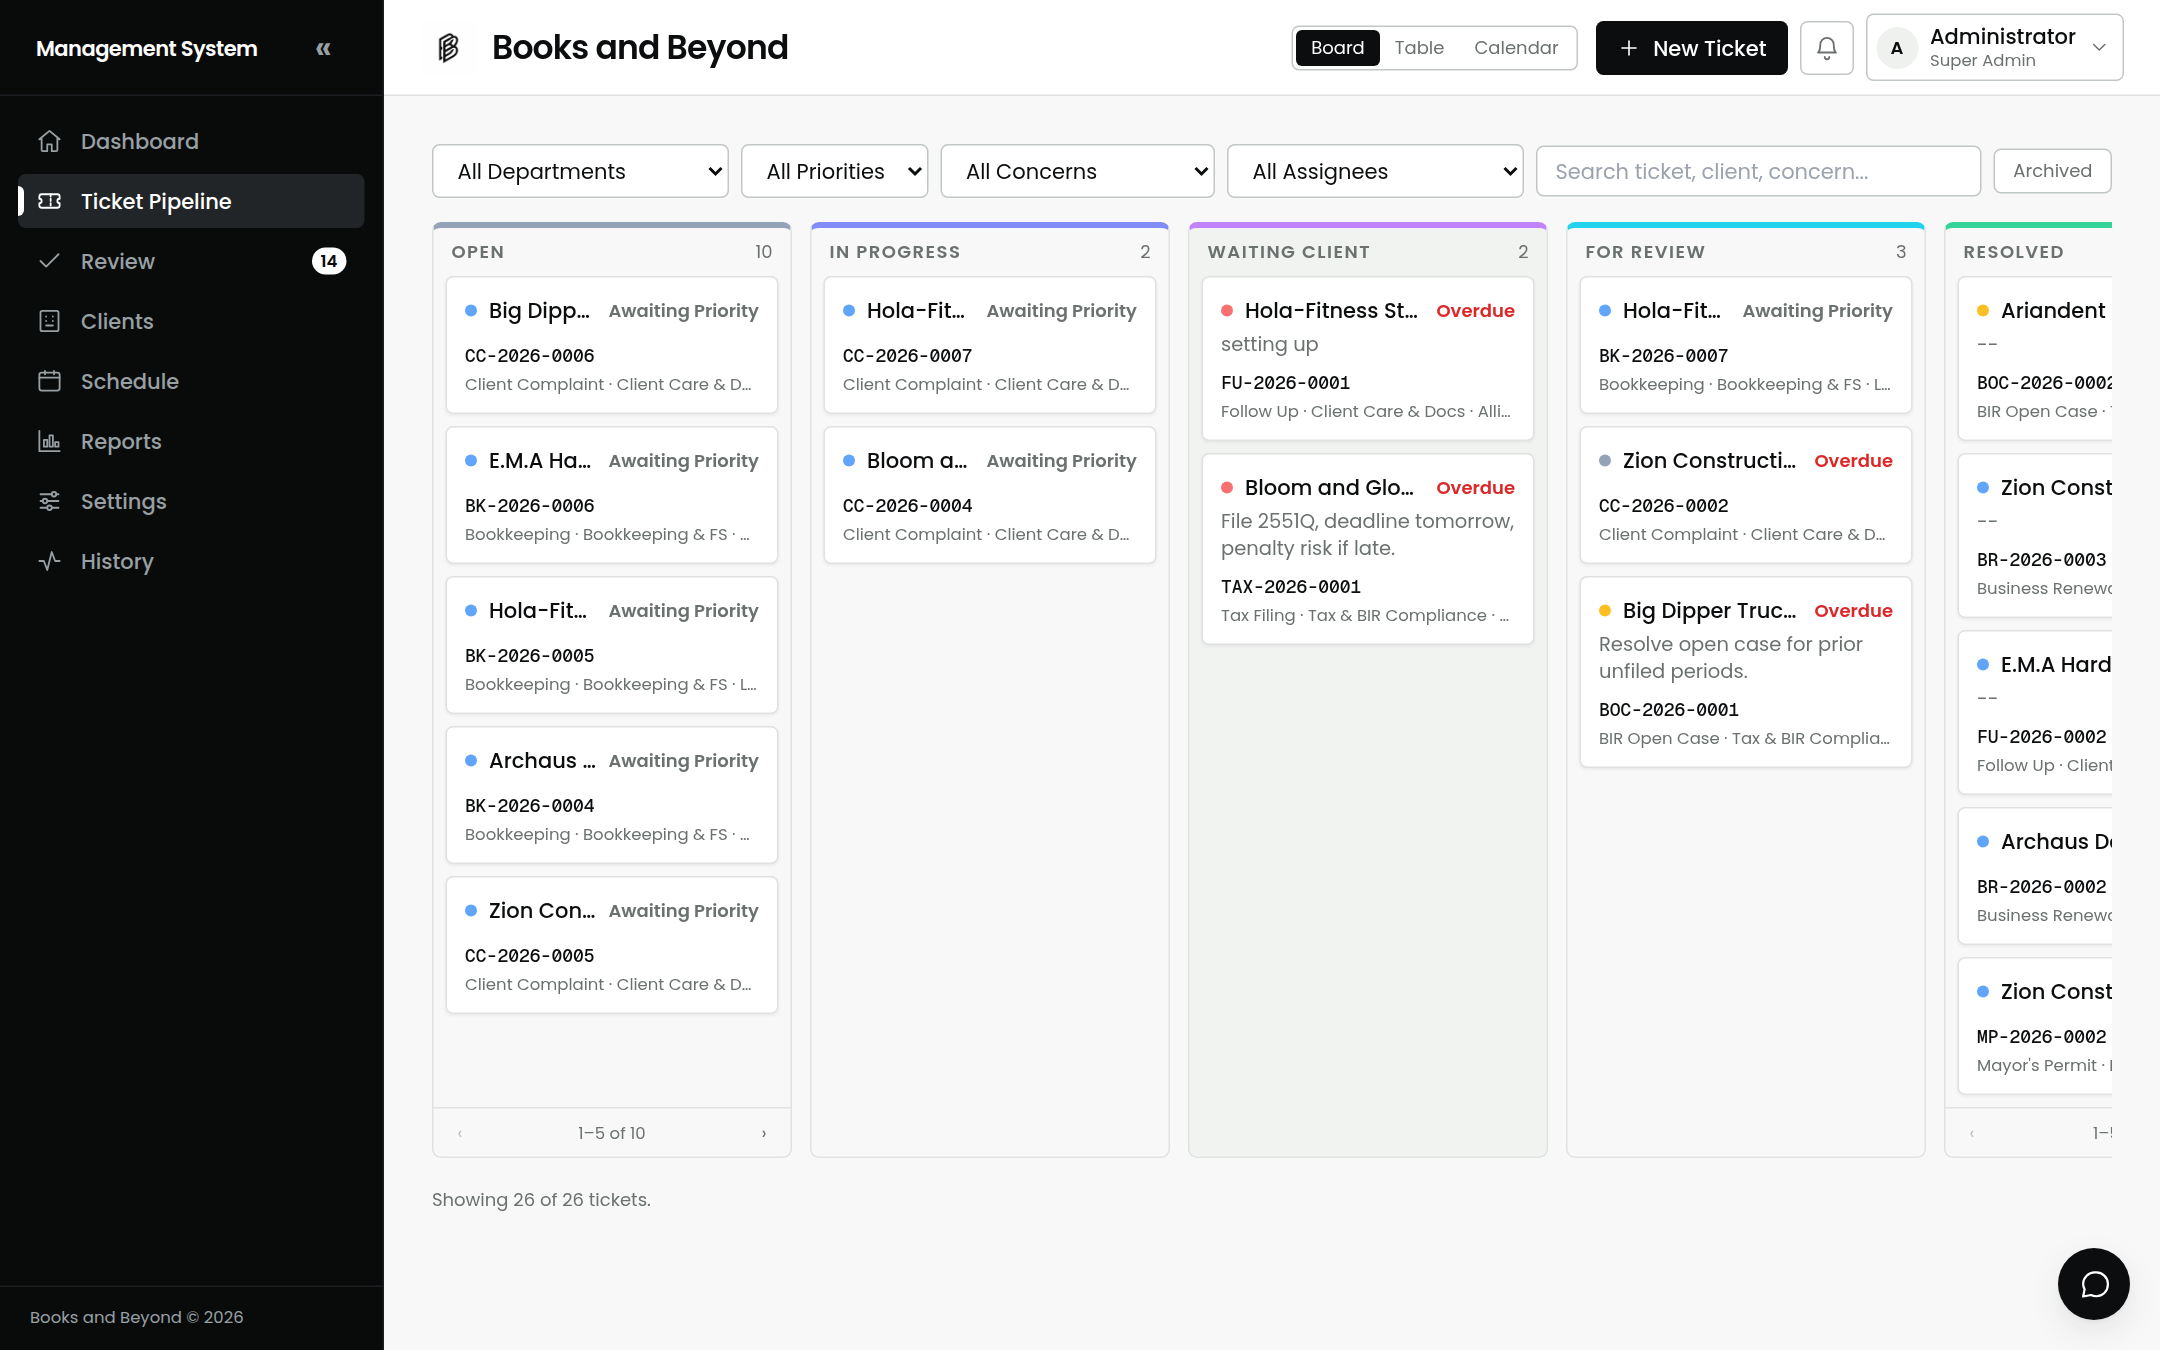
Task: Switch to Calendar view
Action: click(x=1516, y=48)
